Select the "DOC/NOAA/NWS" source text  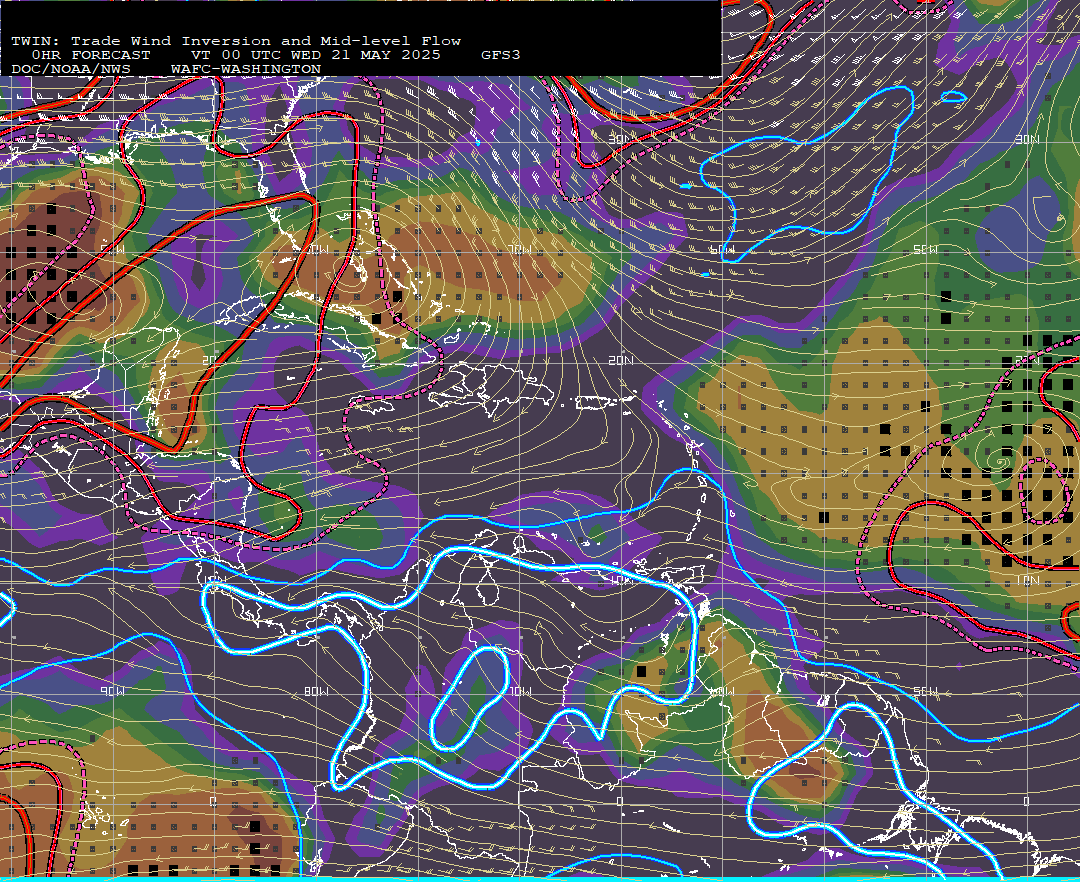pos(70,70)
